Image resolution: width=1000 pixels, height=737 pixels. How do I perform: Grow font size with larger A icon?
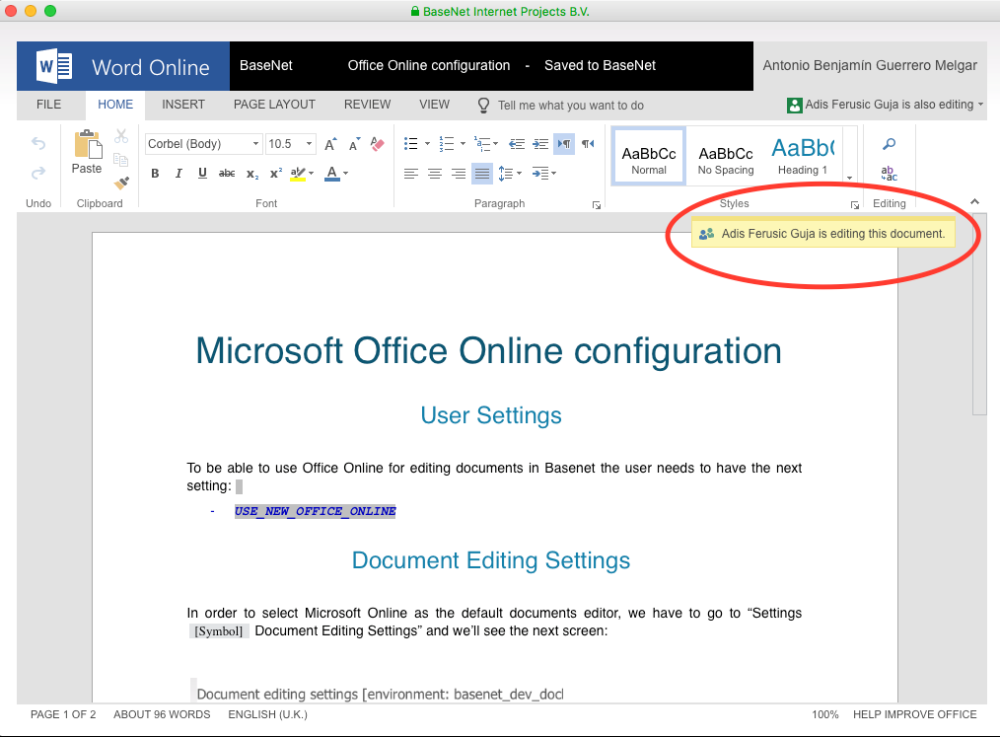(330, 144)
